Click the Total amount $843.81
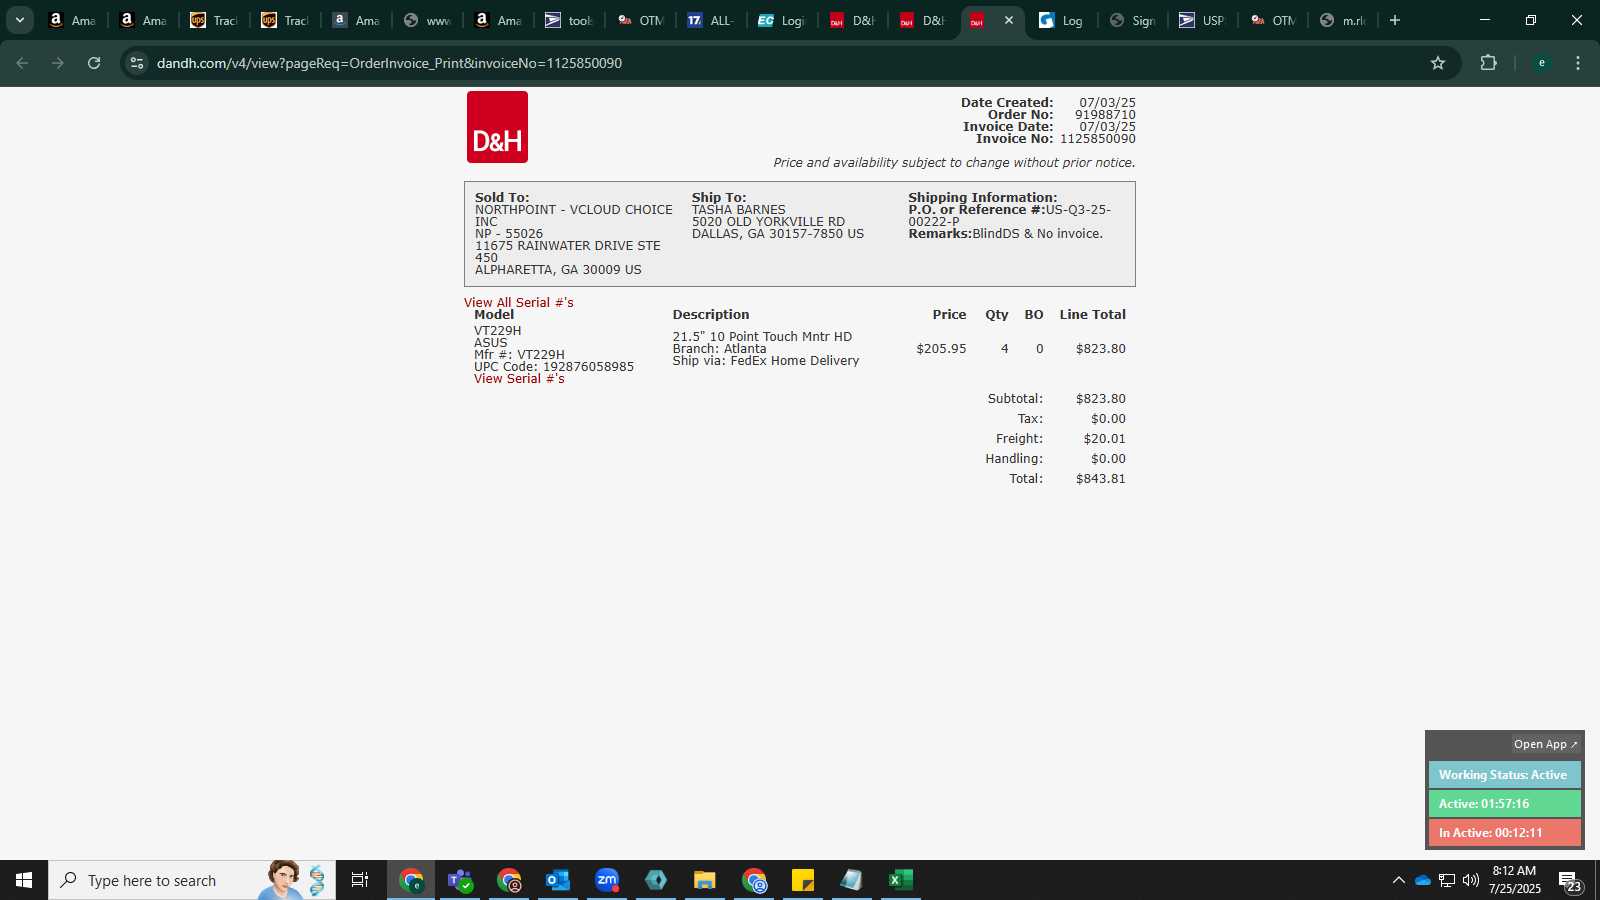 [x=1100, y=479]
